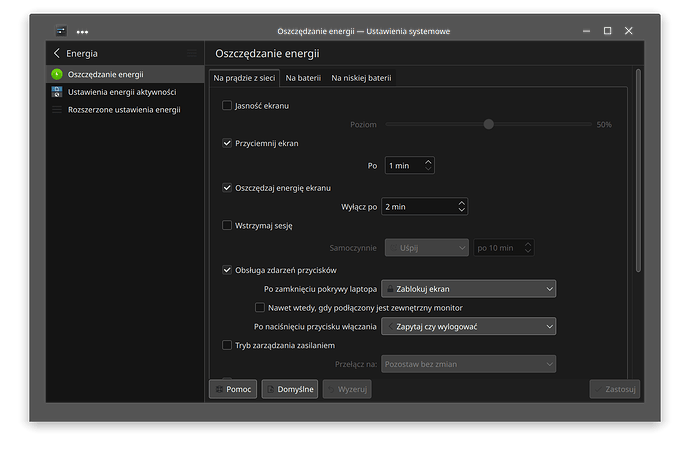Click the Rozszerzone ustawienia energii icon
Screen dimensions: 690x454
[57, 110]
